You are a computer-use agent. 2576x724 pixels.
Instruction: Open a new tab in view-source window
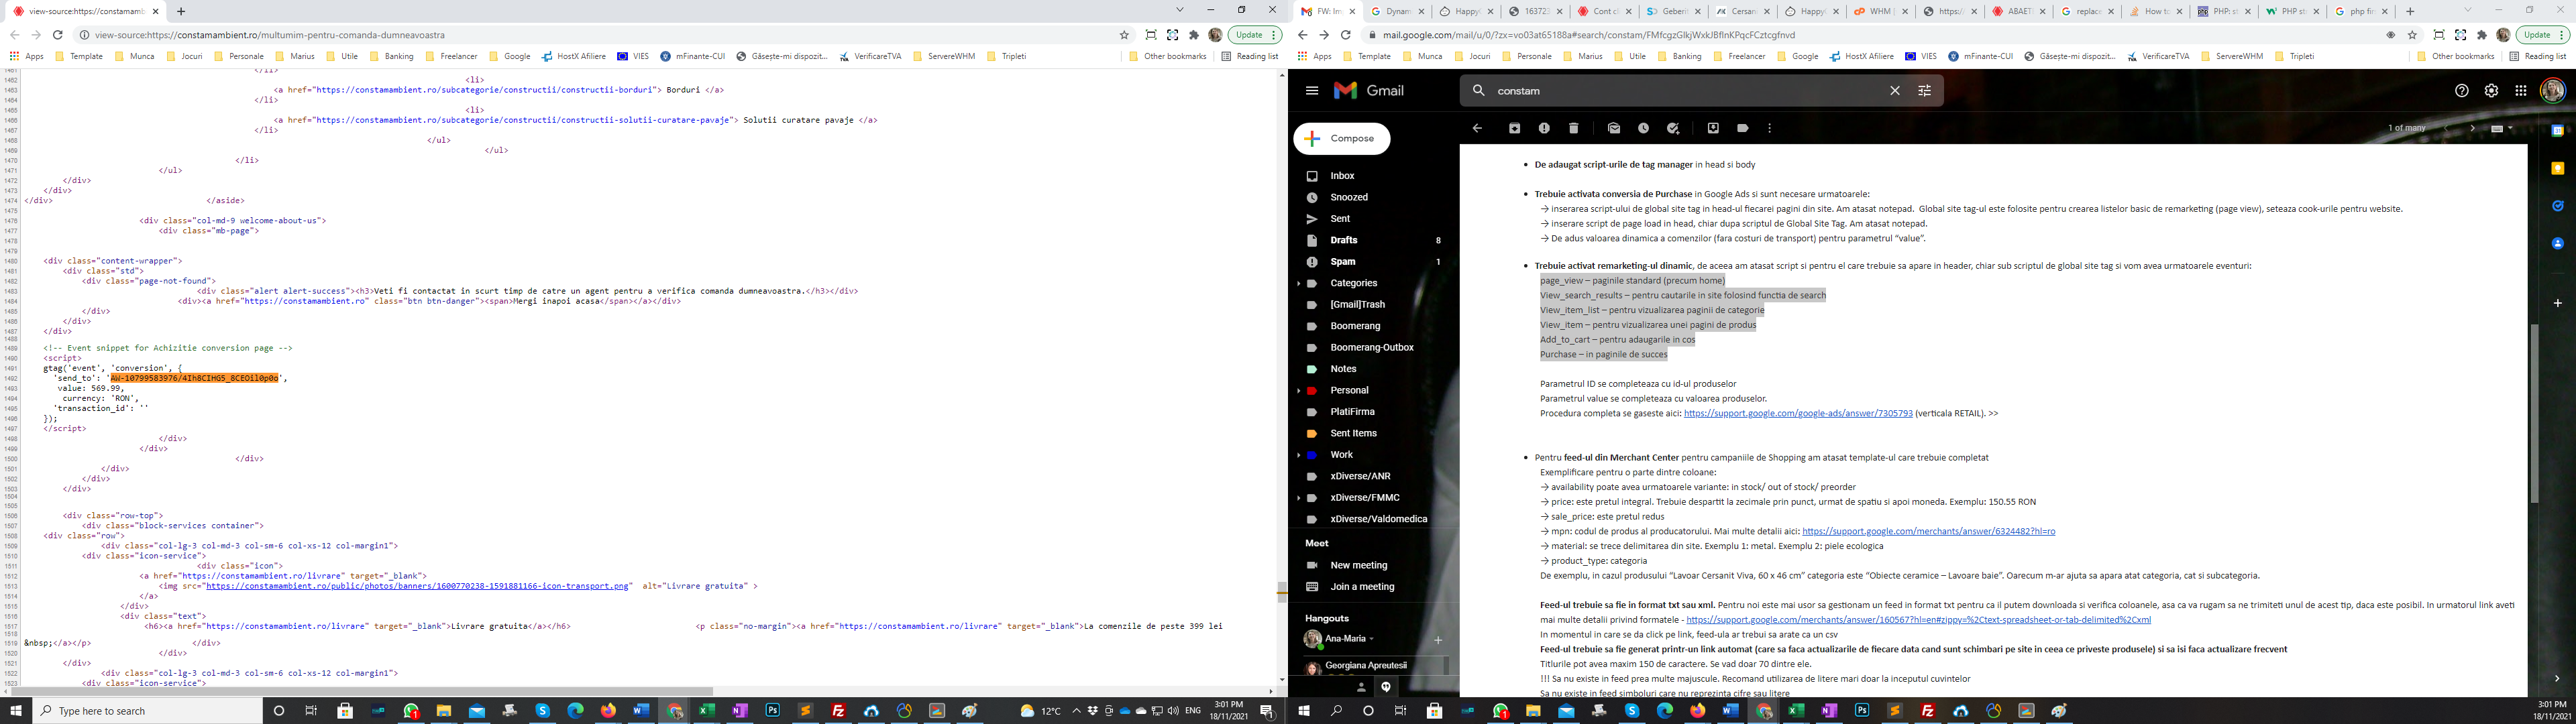pos(181,11)
